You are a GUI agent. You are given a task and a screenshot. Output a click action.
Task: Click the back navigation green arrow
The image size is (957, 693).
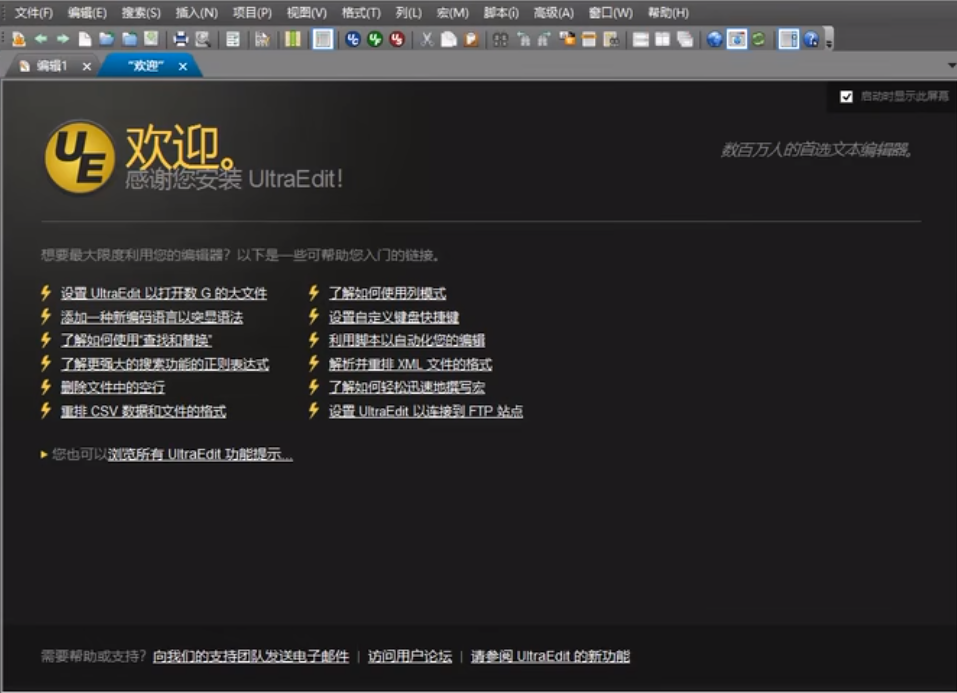pyautogui.click(x=41, y=39)
